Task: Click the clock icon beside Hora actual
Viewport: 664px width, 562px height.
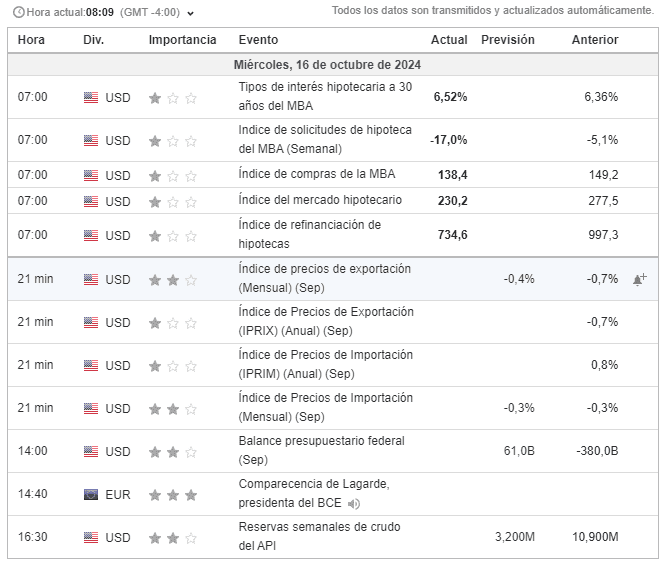Action: pos(19,12)
